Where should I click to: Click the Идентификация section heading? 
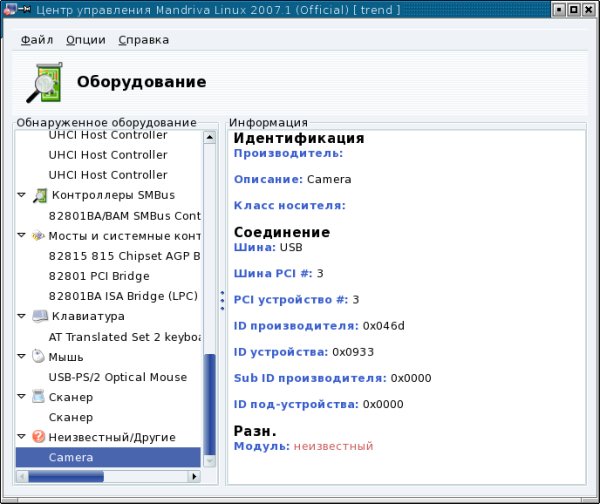[x=299, y=138]
